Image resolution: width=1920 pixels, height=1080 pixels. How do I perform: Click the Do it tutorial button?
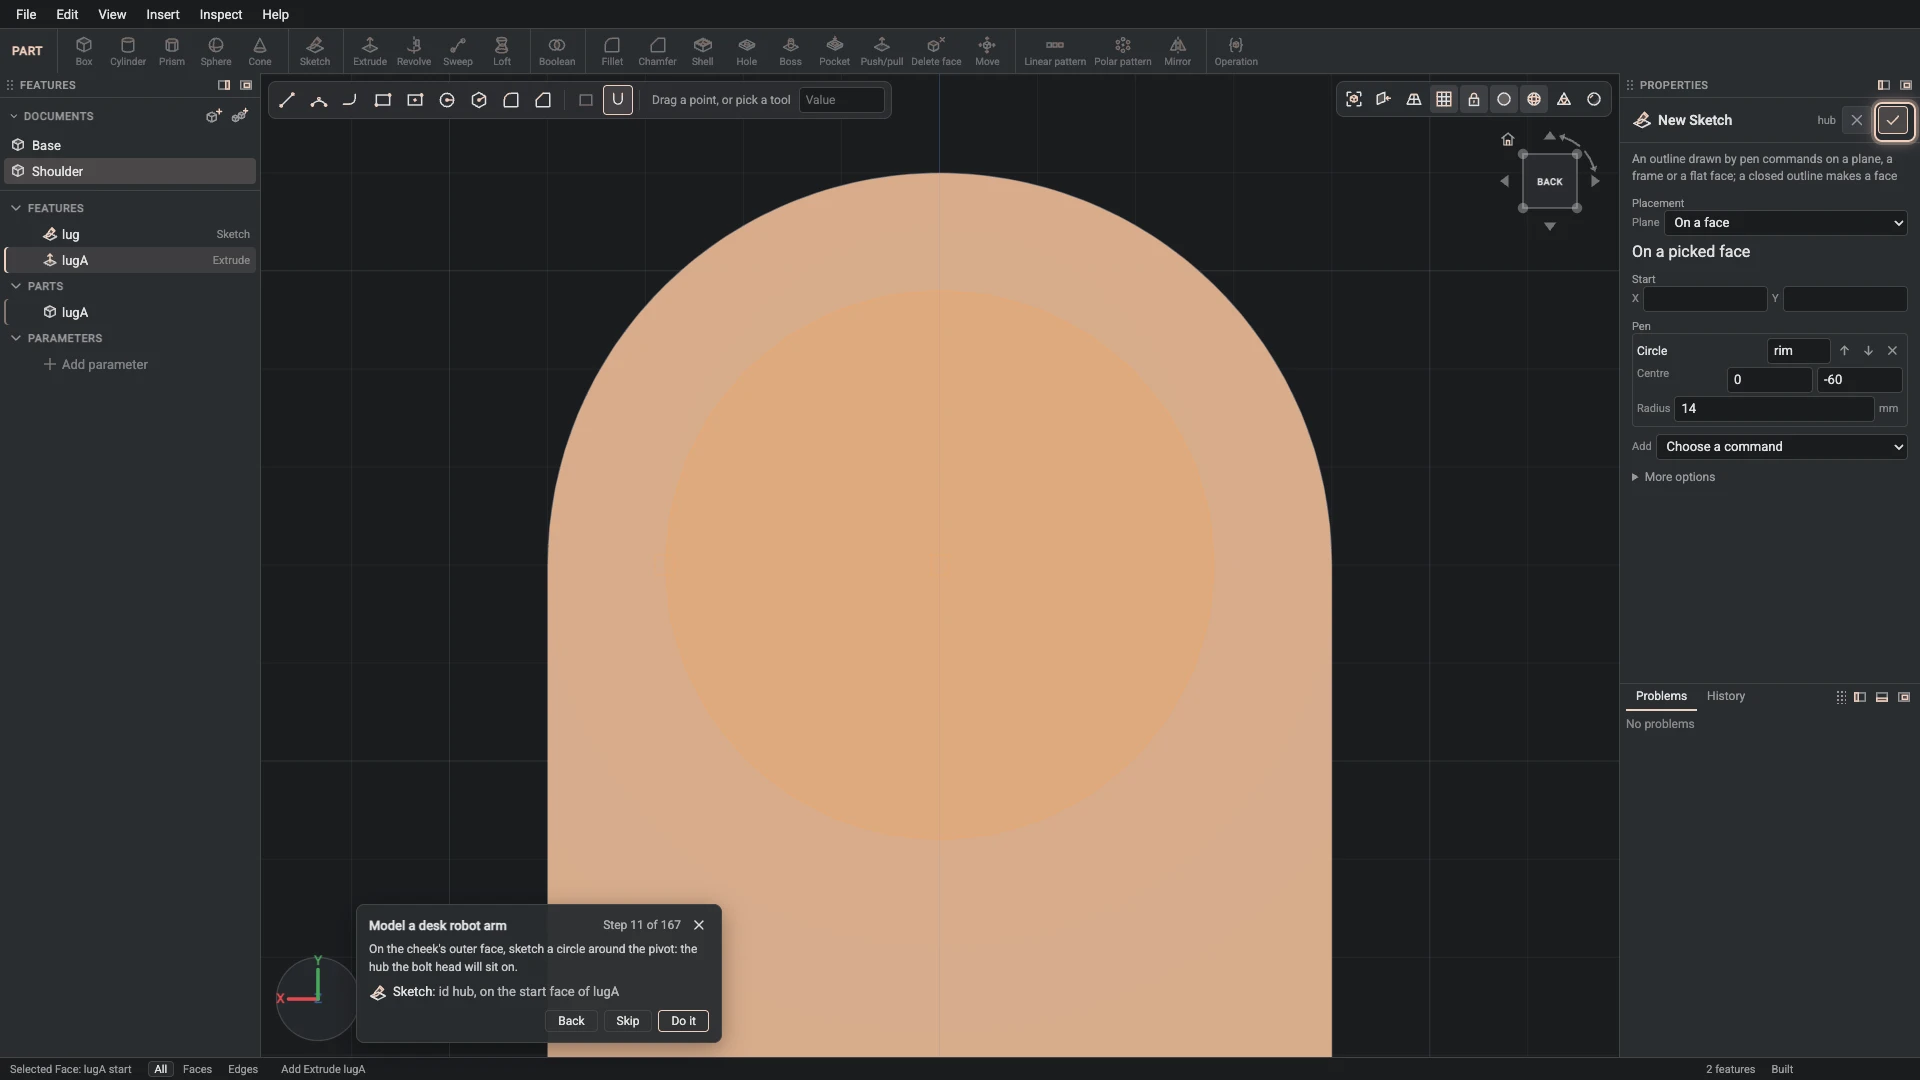coord(684,1021)
